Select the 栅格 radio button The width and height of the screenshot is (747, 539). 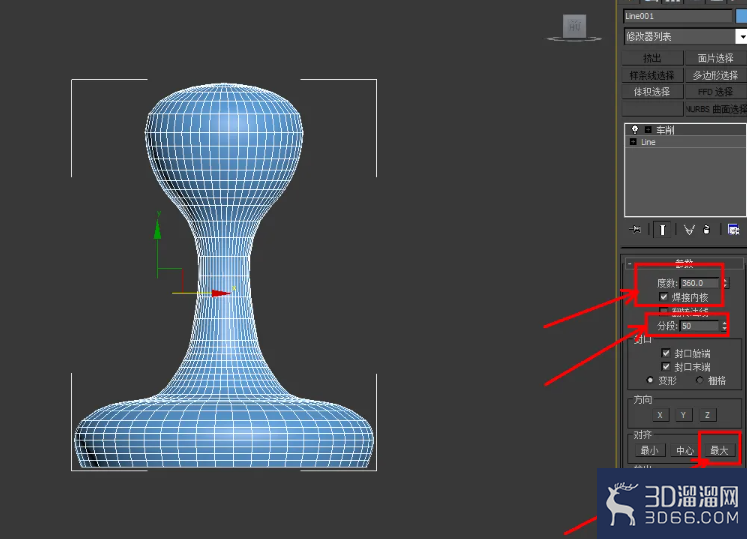pyautogui.click(x=699, y=380)
